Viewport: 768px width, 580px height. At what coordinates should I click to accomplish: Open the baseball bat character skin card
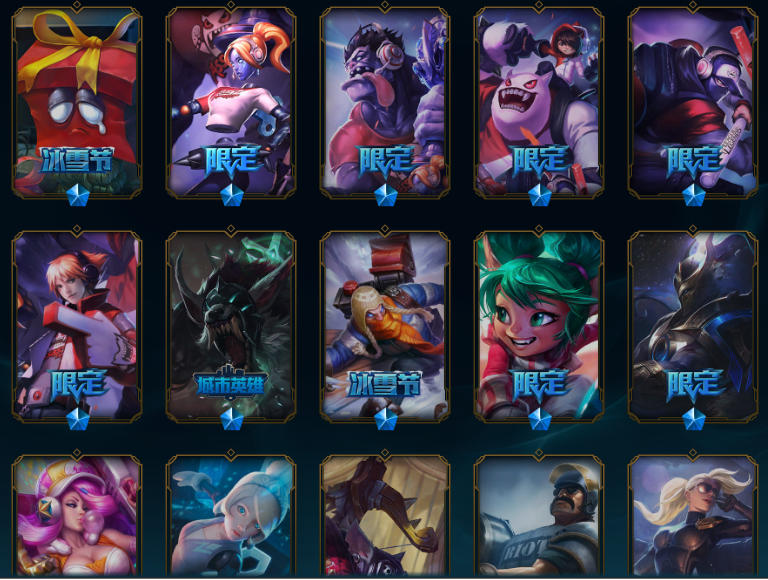point(693,102)
